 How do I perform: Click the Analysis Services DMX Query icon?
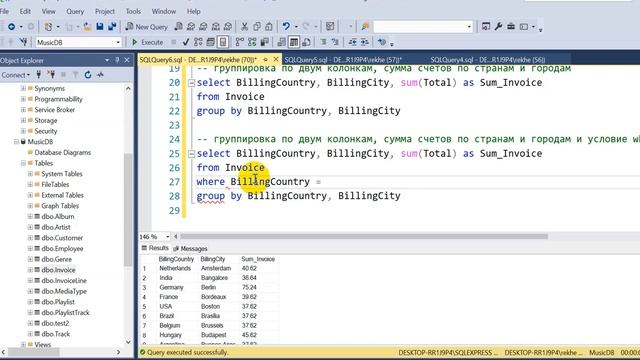click(203, 27)
